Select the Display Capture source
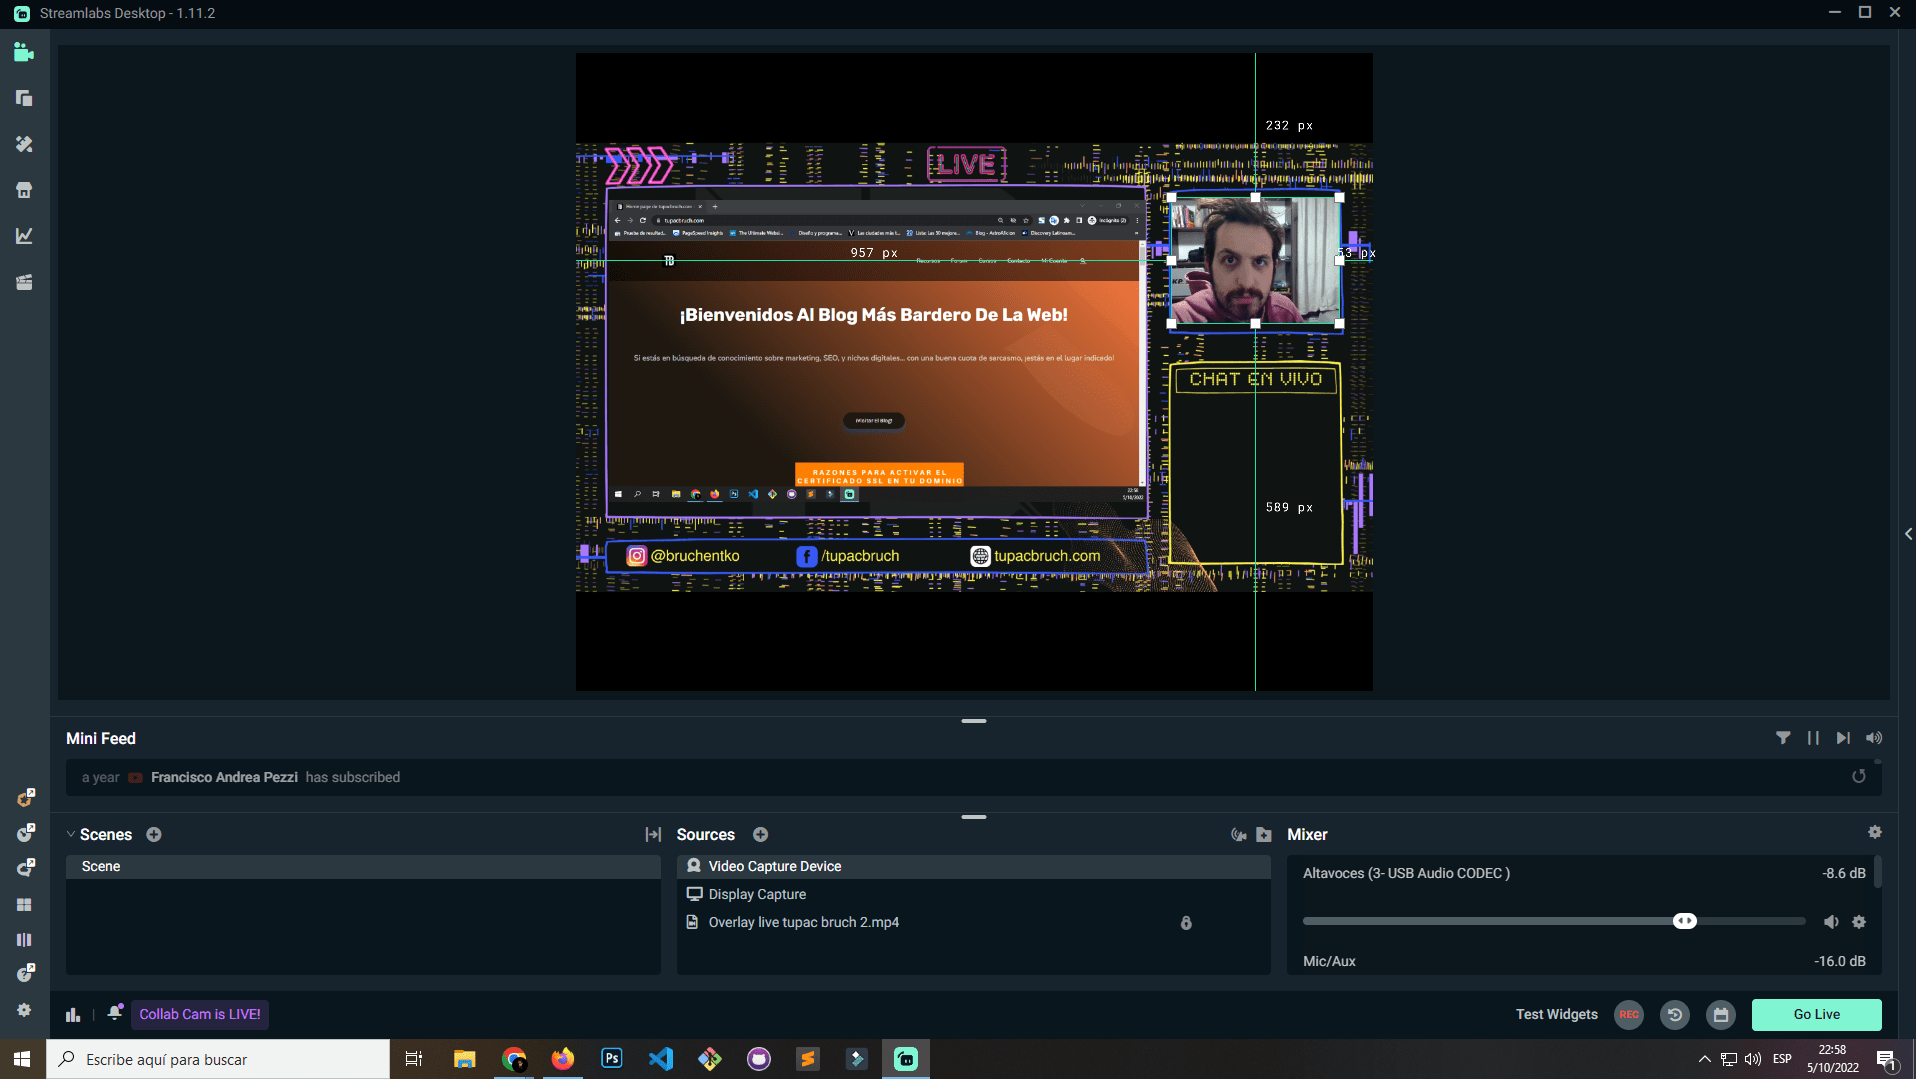This screenshot has width=1916, height=1080. click(757, 894)
